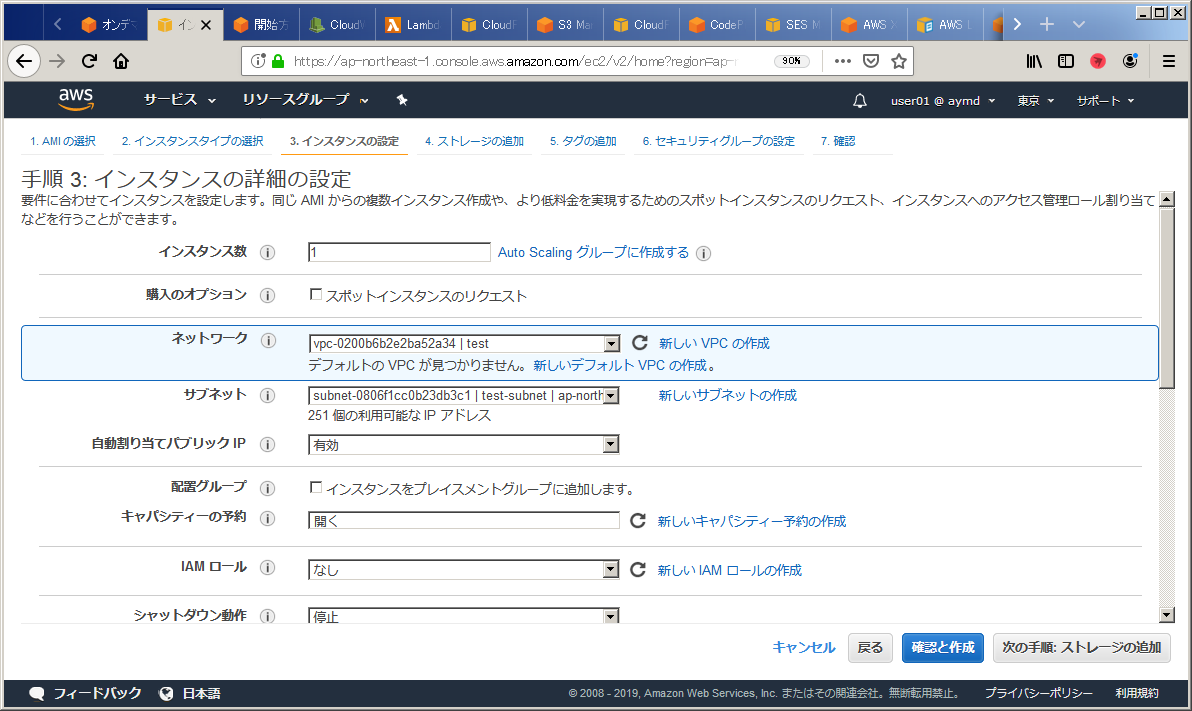This screenshot has height=711, width=1192.
Task: Go to step 4. ストレージの追加
Action: tap(474, 141)
